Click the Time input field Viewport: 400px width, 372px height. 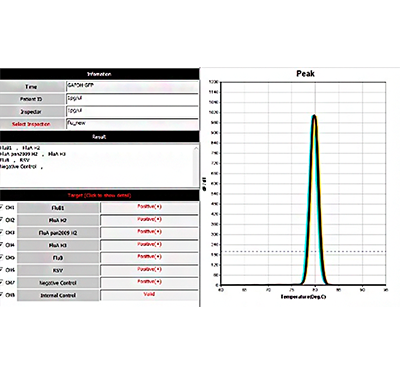coord(132,87)
